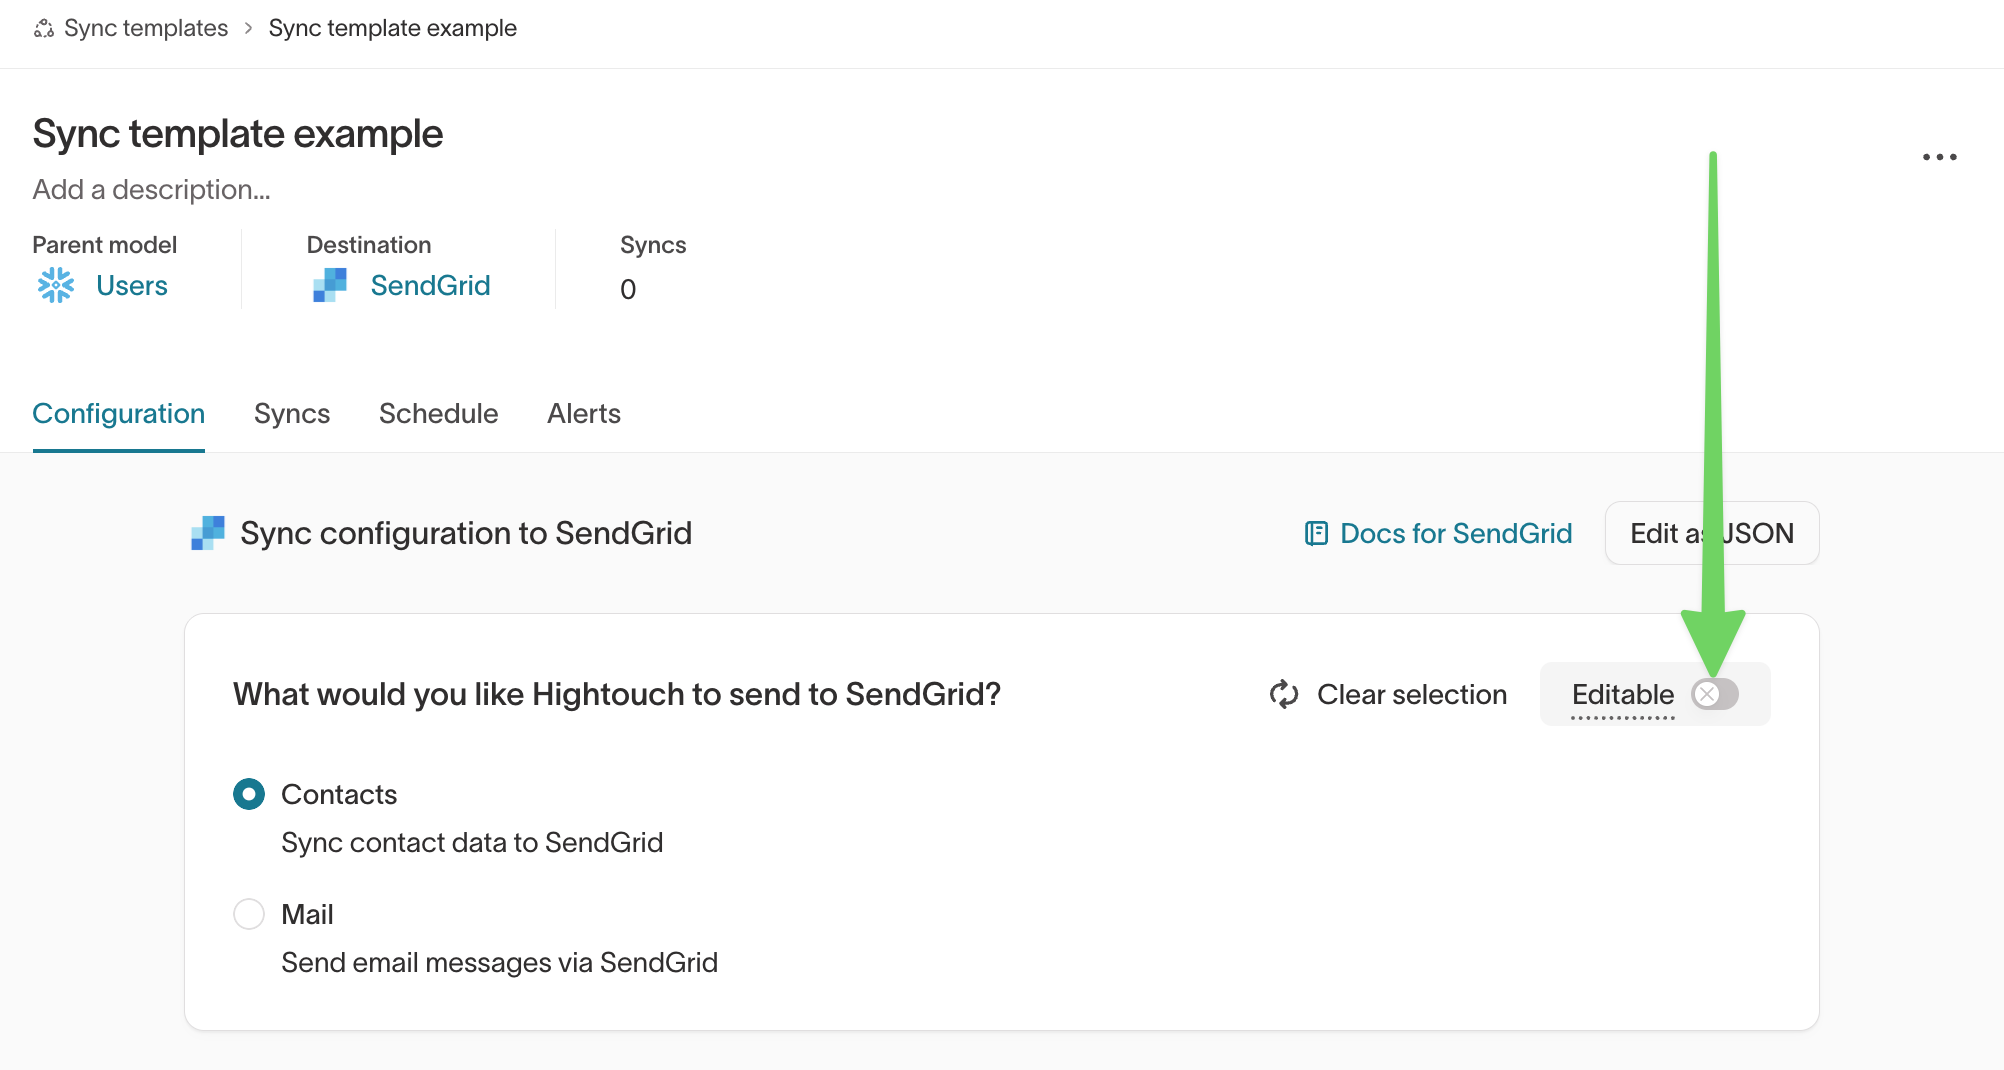Open Docs for SendGrid link
Screen dimensions: 2004x1070
pos(1456,534)
